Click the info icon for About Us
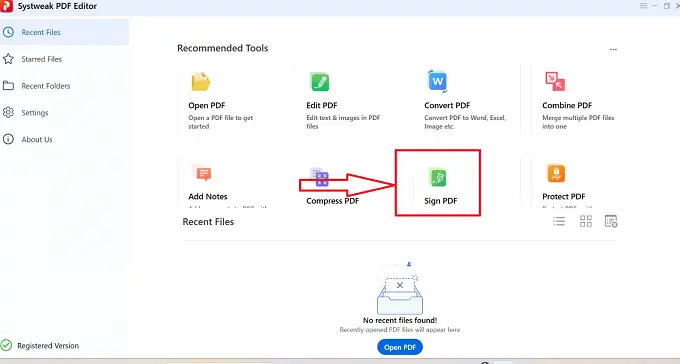680x364 pixels. (8, 139)
